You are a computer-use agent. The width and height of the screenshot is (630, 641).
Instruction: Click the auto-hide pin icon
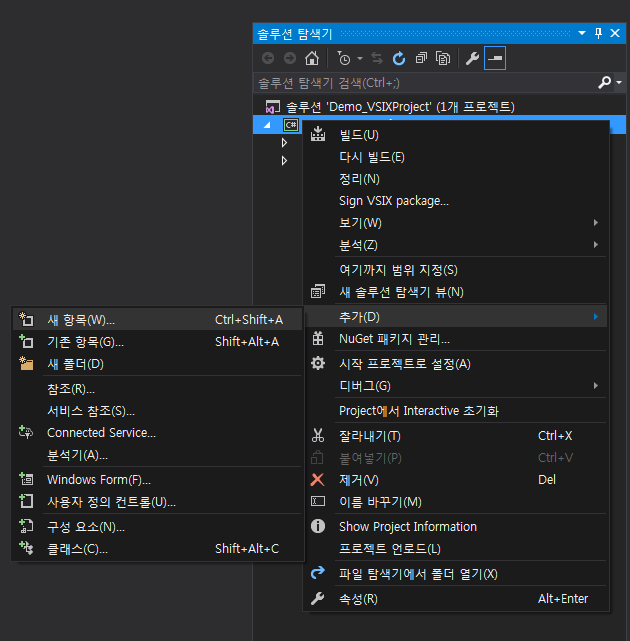pos(598,33)
